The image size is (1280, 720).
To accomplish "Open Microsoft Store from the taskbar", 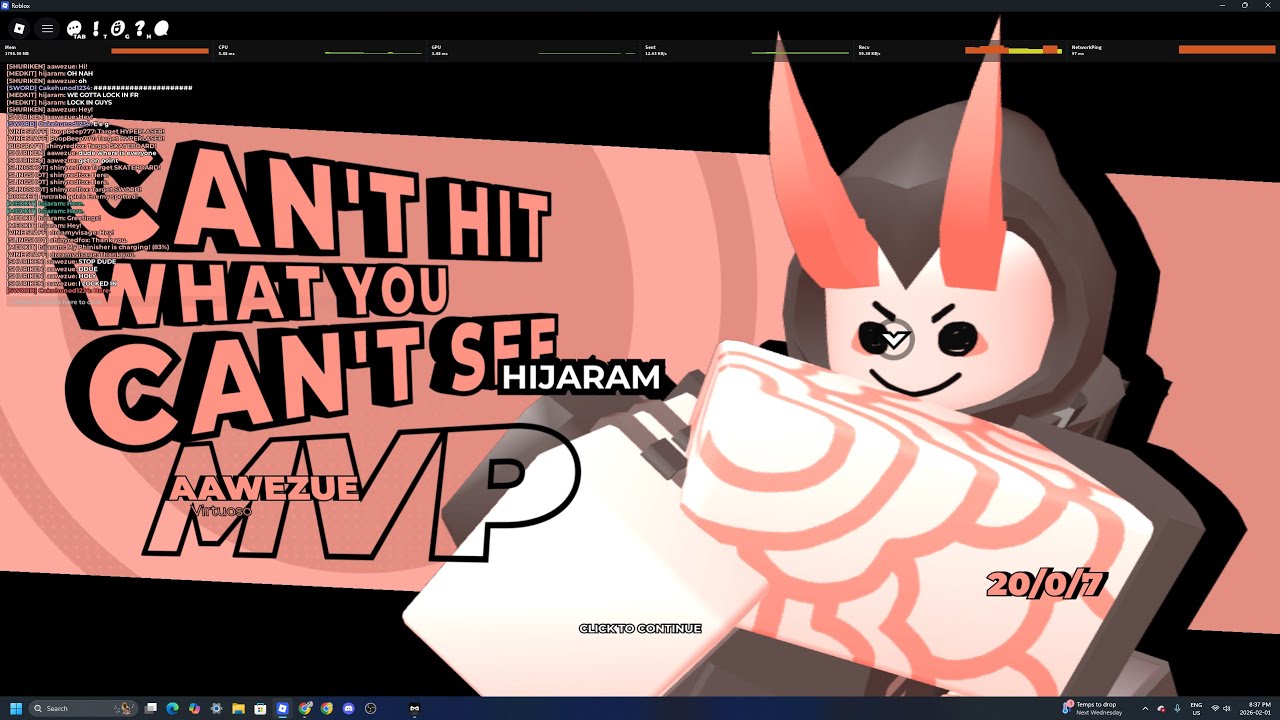I will (x=260, y=708).
